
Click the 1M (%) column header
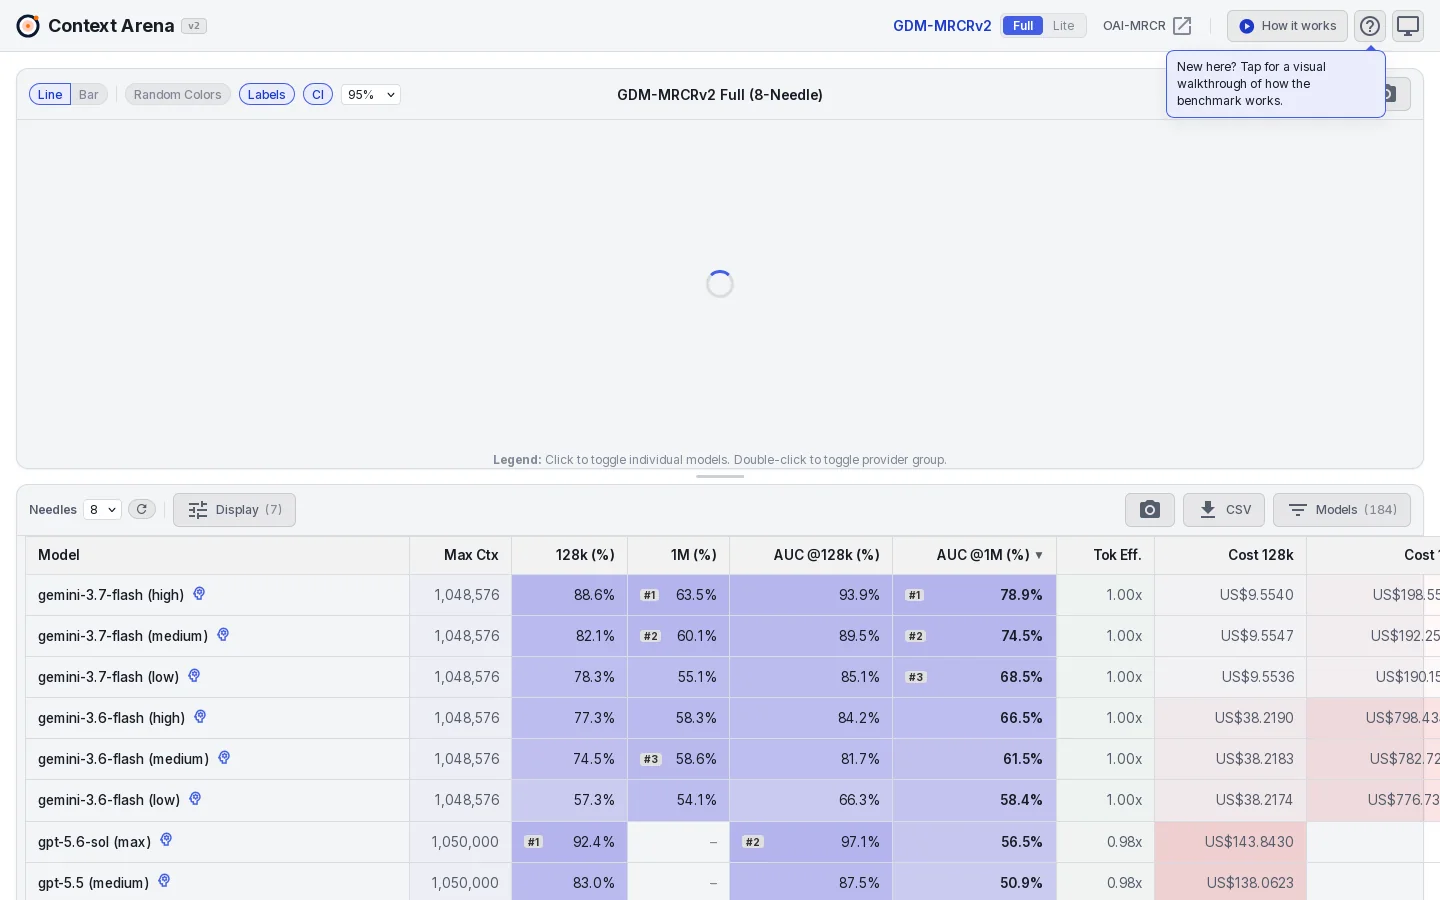click(x=679, y=555)
